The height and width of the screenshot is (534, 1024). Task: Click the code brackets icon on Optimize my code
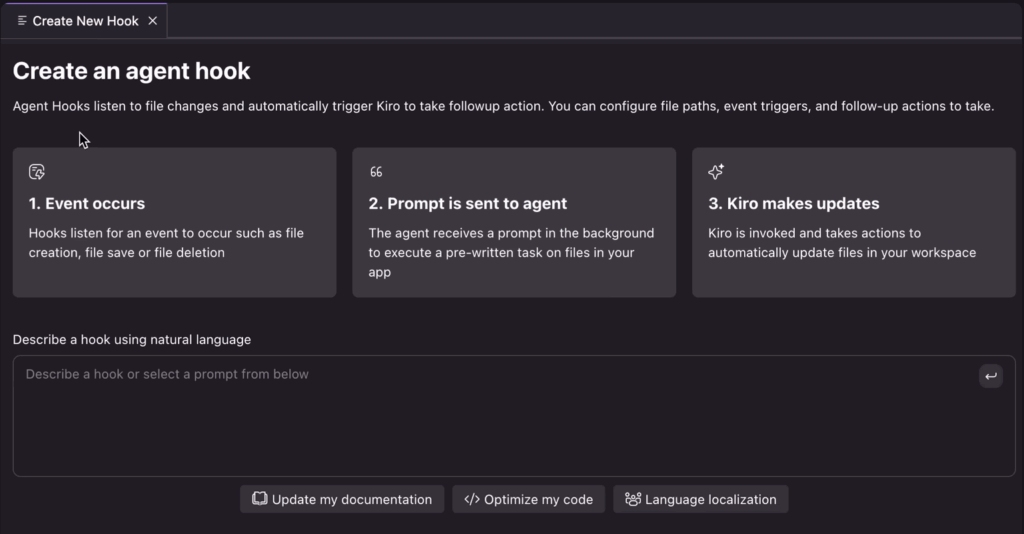click(x=472, y=499)
